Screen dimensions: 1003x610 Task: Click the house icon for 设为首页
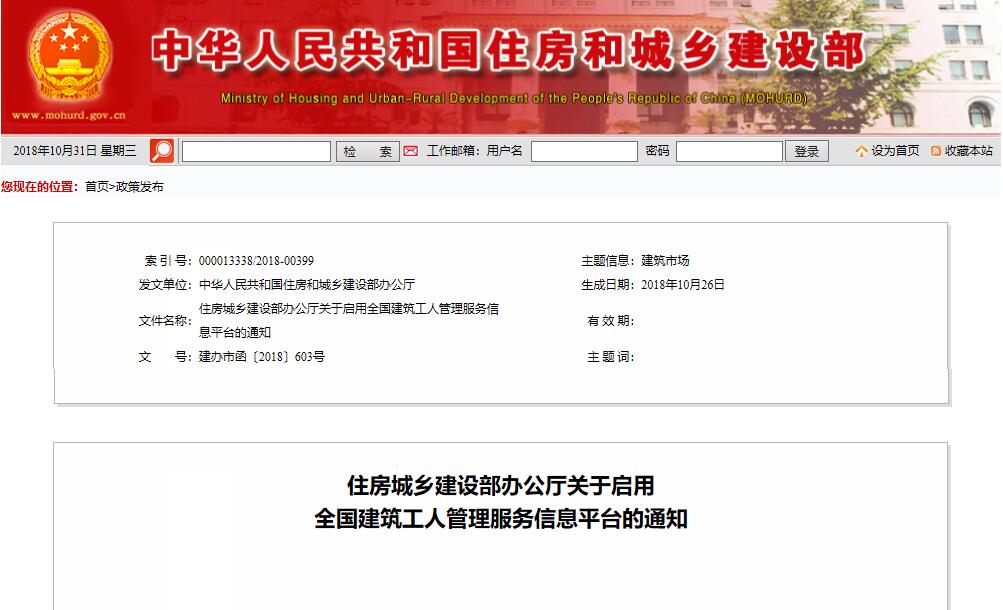pyautogui.click(x=861, y=151)
